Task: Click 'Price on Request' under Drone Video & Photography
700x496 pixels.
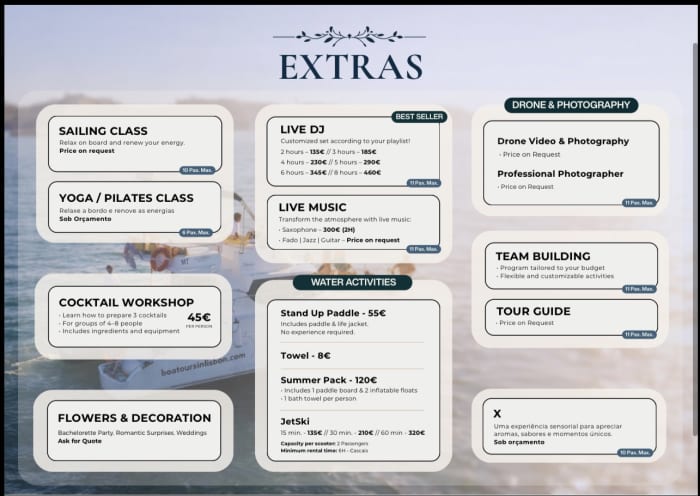Action: tap(530, 154)
